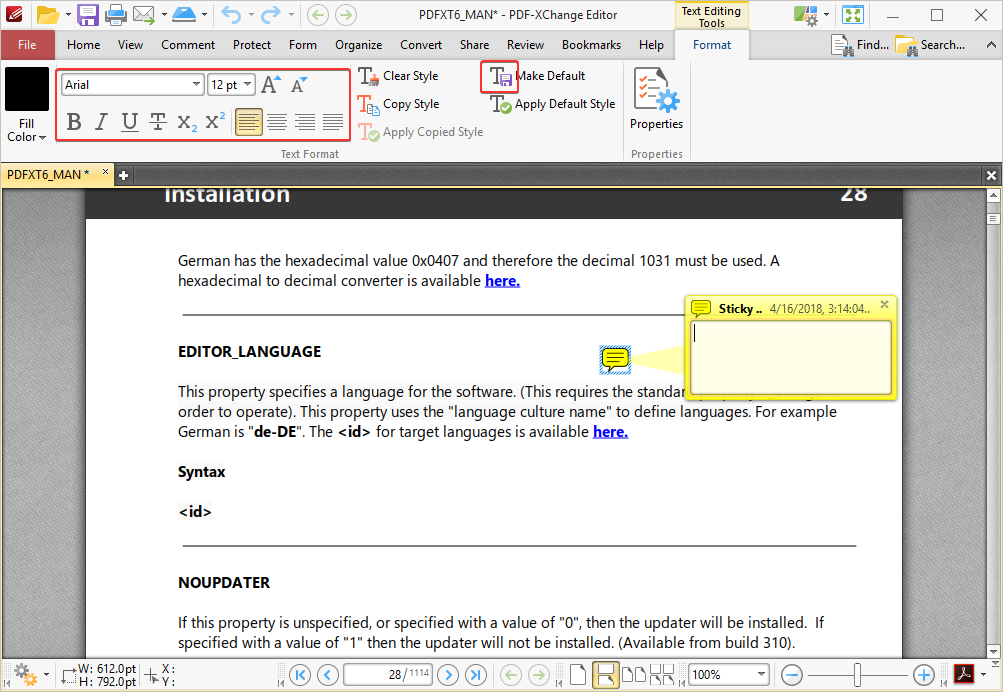This screenshot has width=1003, height=692.
Task: Apply italic formatting
Action: tap(100, 122)
